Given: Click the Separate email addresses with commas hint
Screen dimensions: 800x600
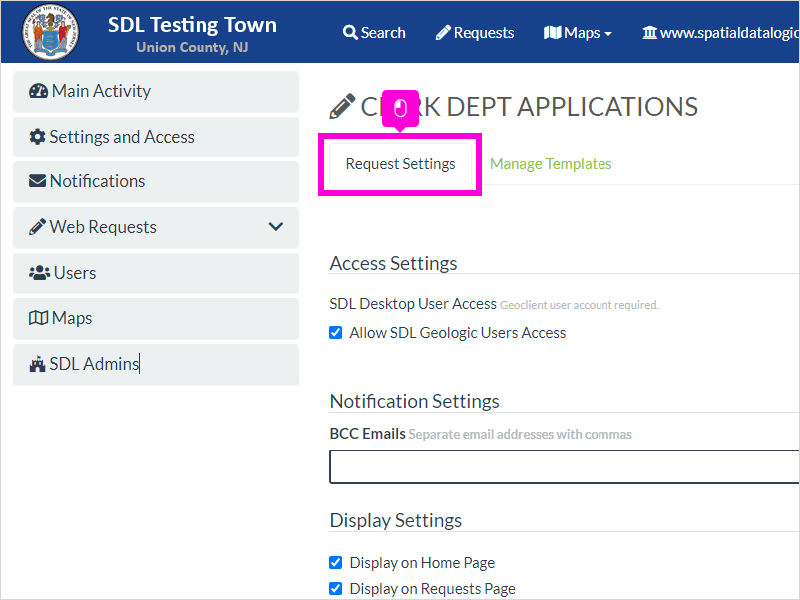Looking at the screenshot, I should pos(520,434).
